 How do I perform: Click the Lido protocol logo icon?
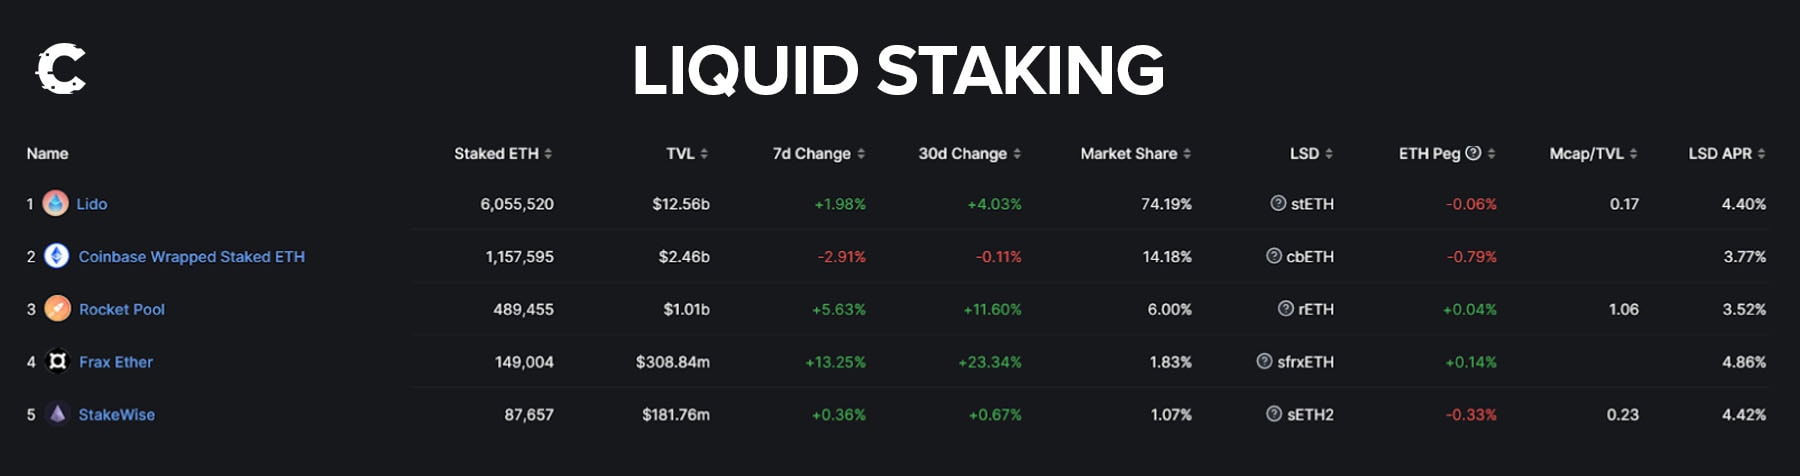coord(56,204)
